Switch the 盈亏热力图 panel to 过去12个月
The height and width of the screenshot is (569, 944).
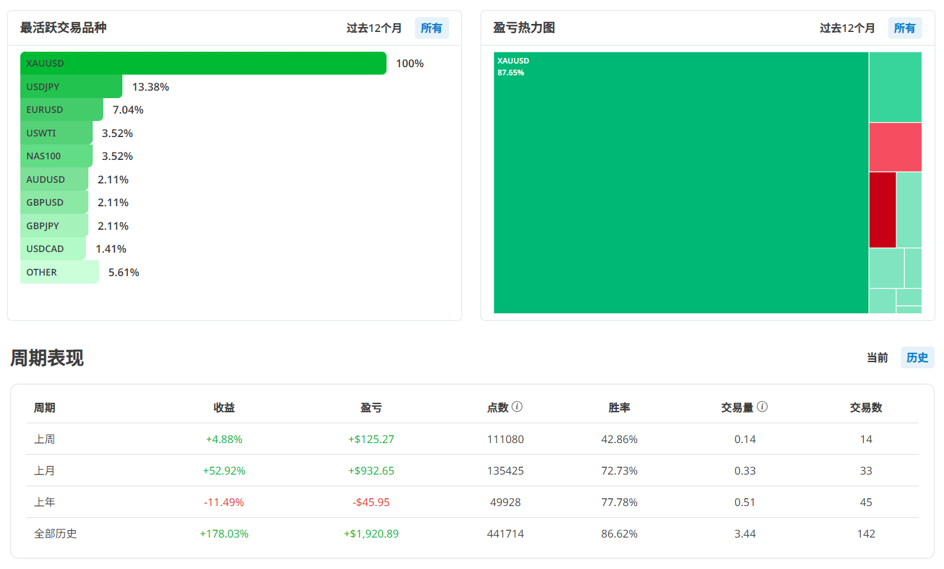click(x=847, y=28)
